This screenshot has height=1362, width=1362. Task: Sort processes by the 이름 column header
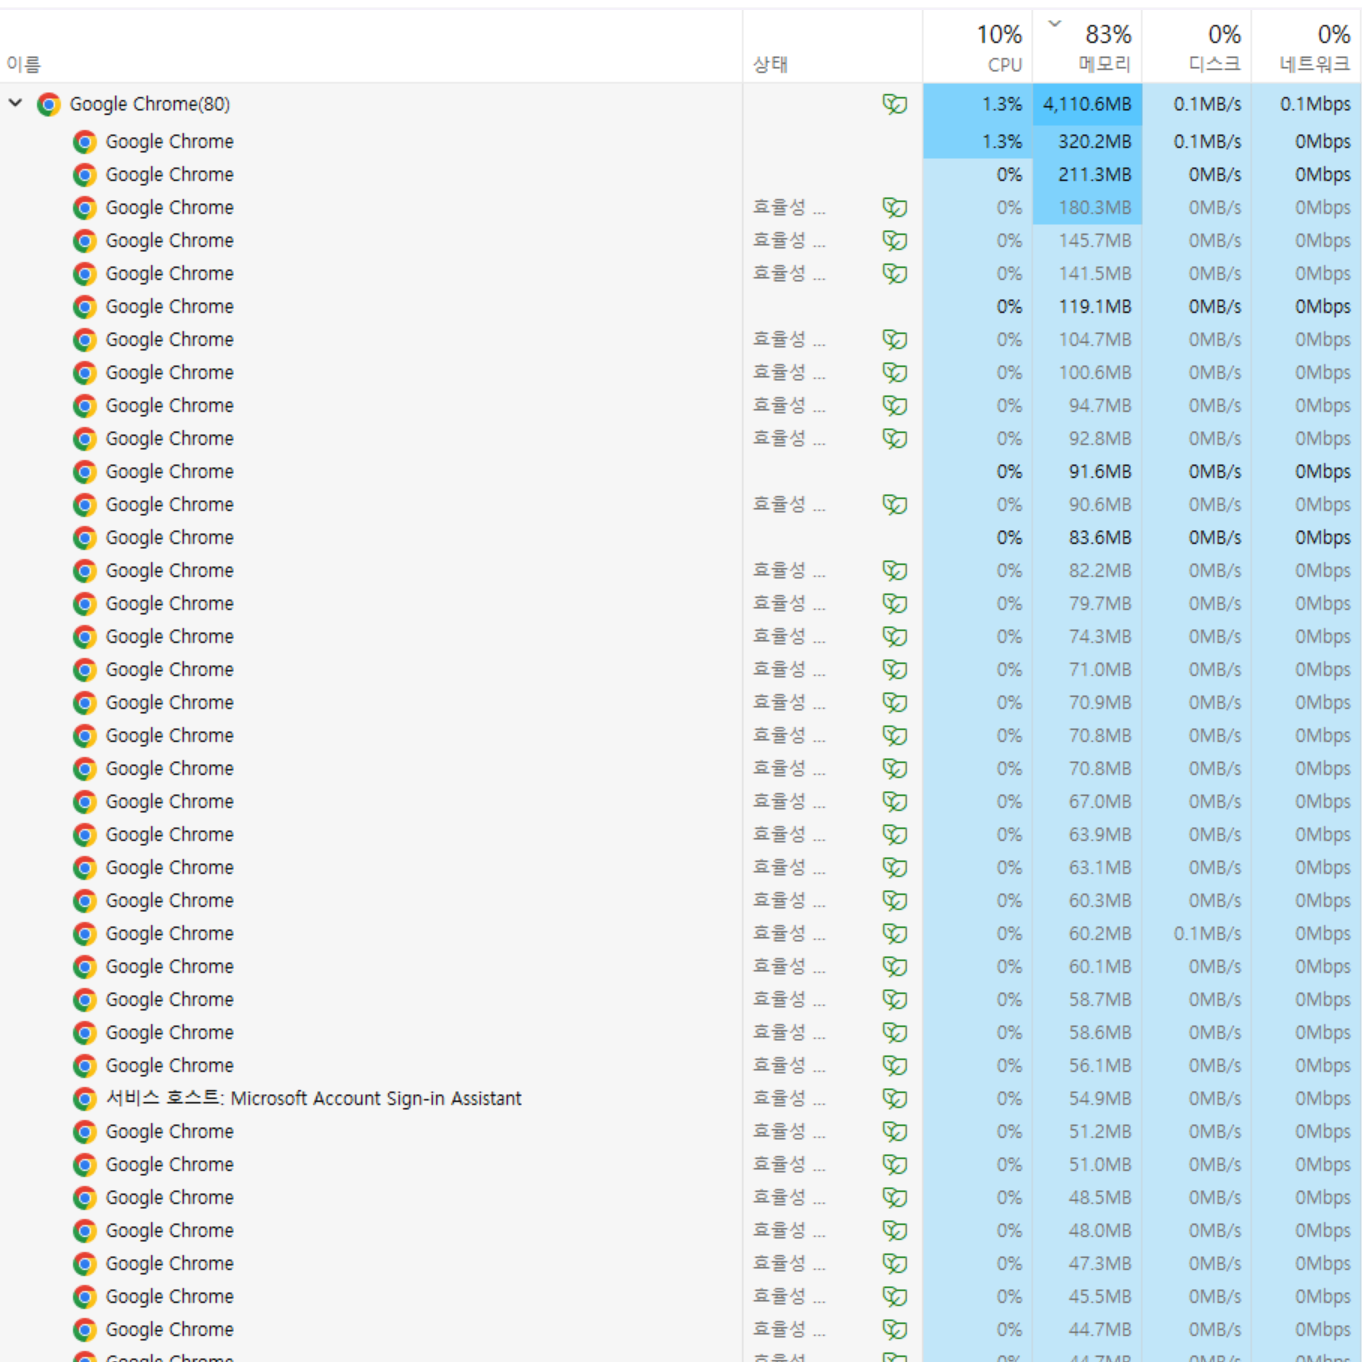click(24, 65)
